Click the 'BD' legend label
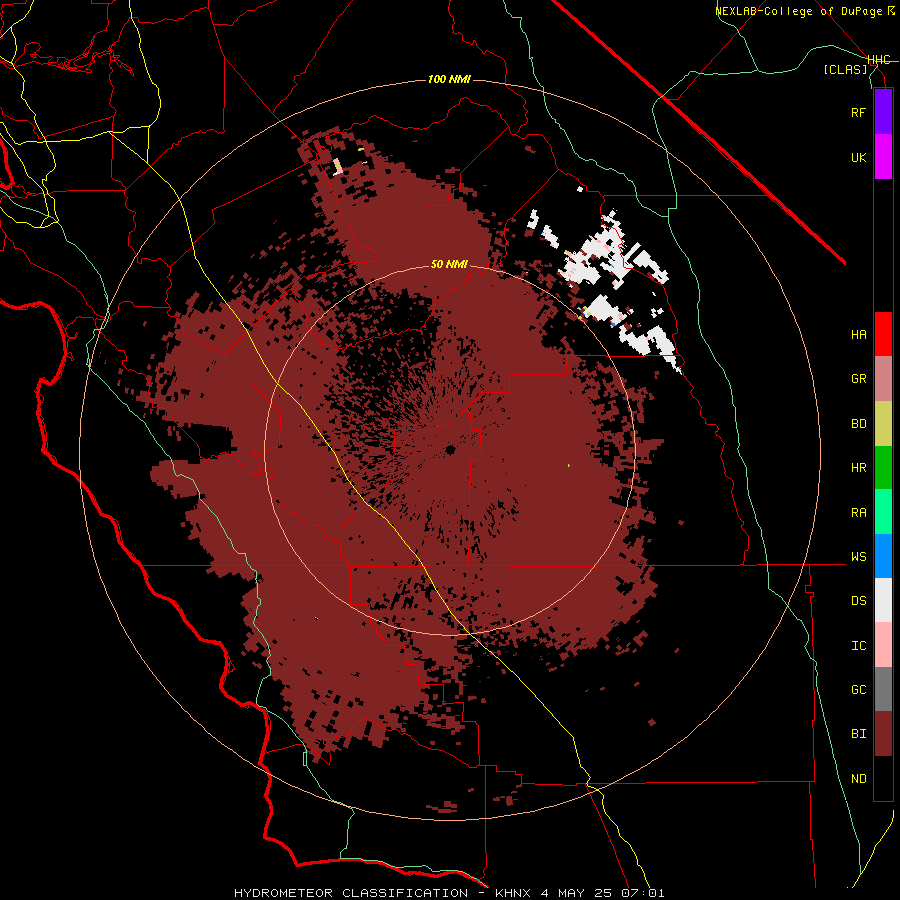Viewport: 900px width, 900px height. tap(858, 424)
